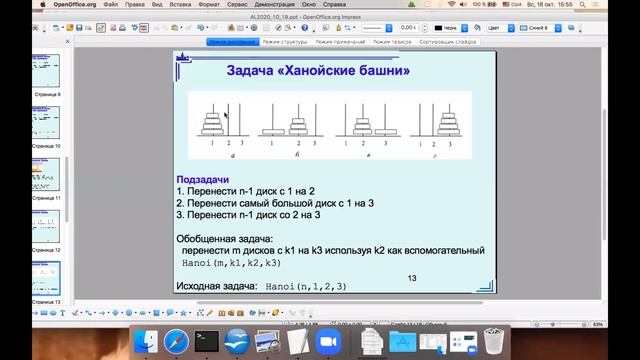This screenshot has height=360, width=640.
Task: Select slide thumbnail Страница 12
Action: click(x=46, y=226)
